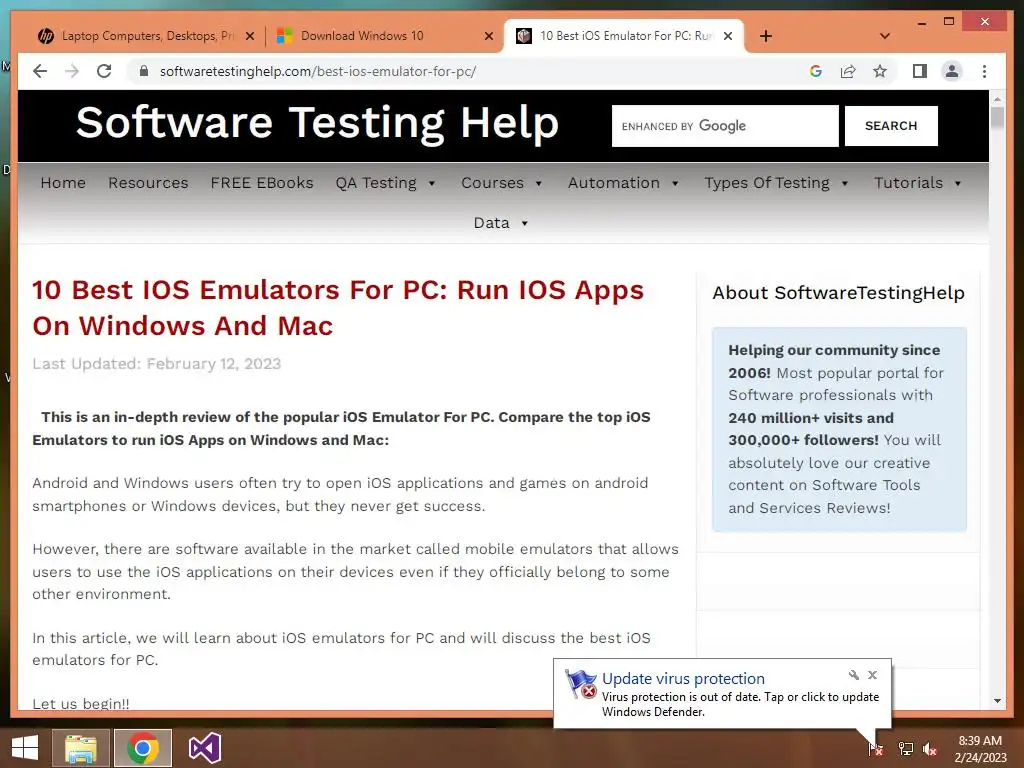
Task: Click the Chrome taskbar icon
Action: click(x=143, y=748)
